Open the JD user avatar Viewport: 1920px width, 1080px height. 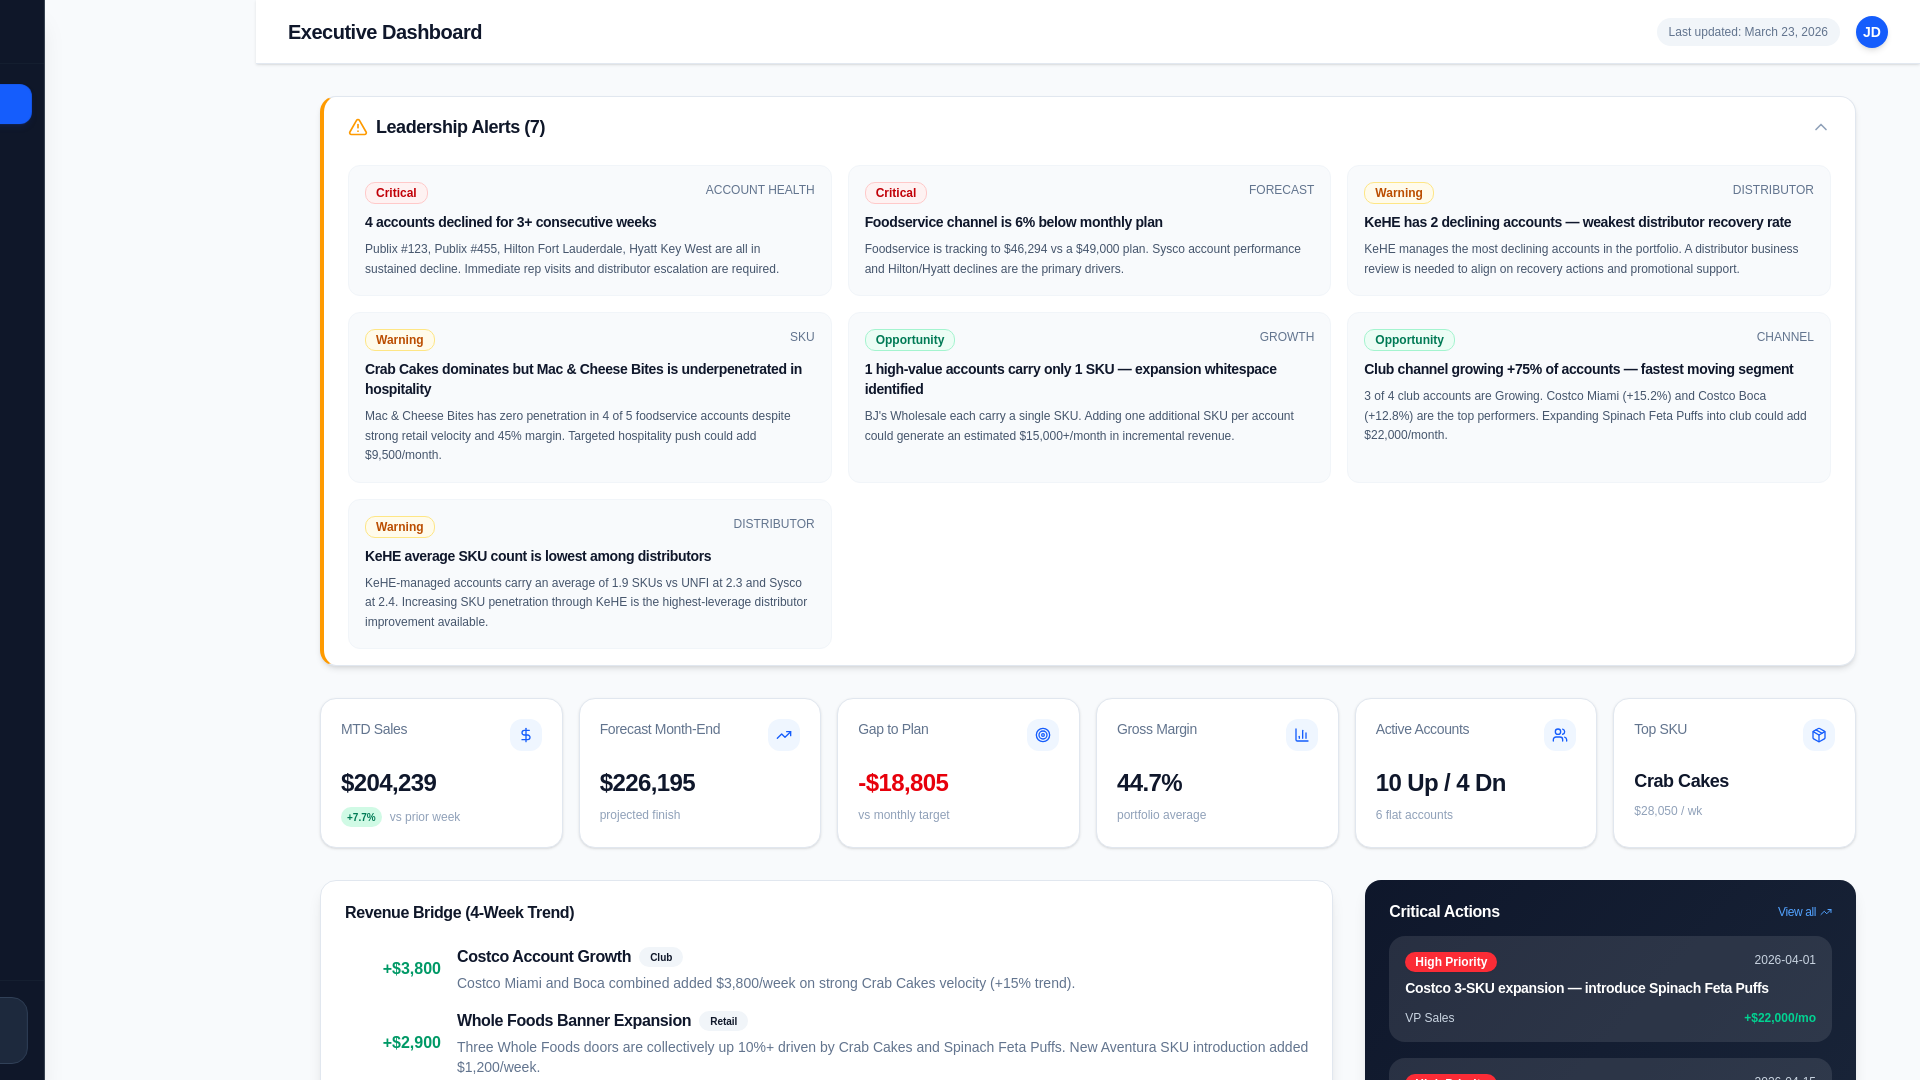(x=1871, y=32)
